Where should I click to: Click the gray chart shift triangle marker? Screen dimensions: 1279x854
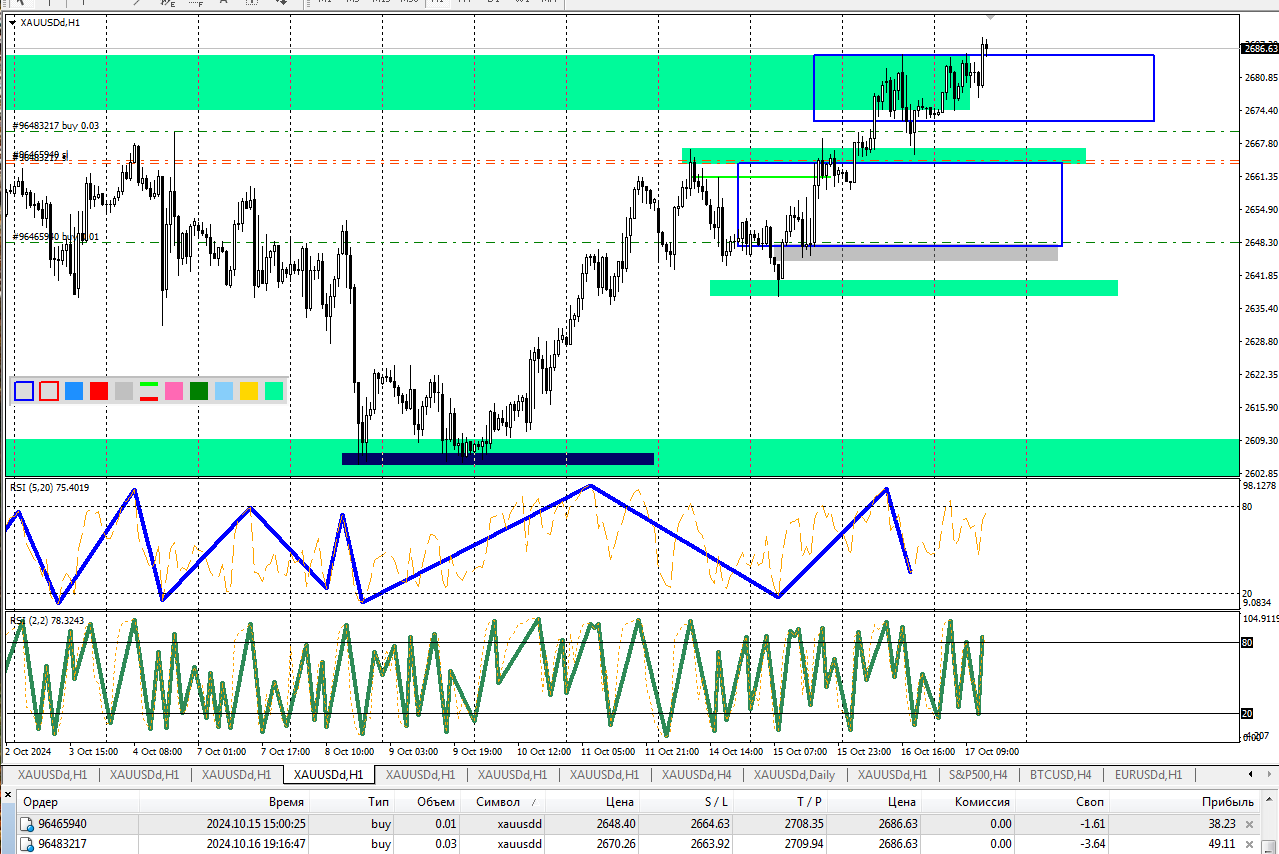click(x=990, y=17)
